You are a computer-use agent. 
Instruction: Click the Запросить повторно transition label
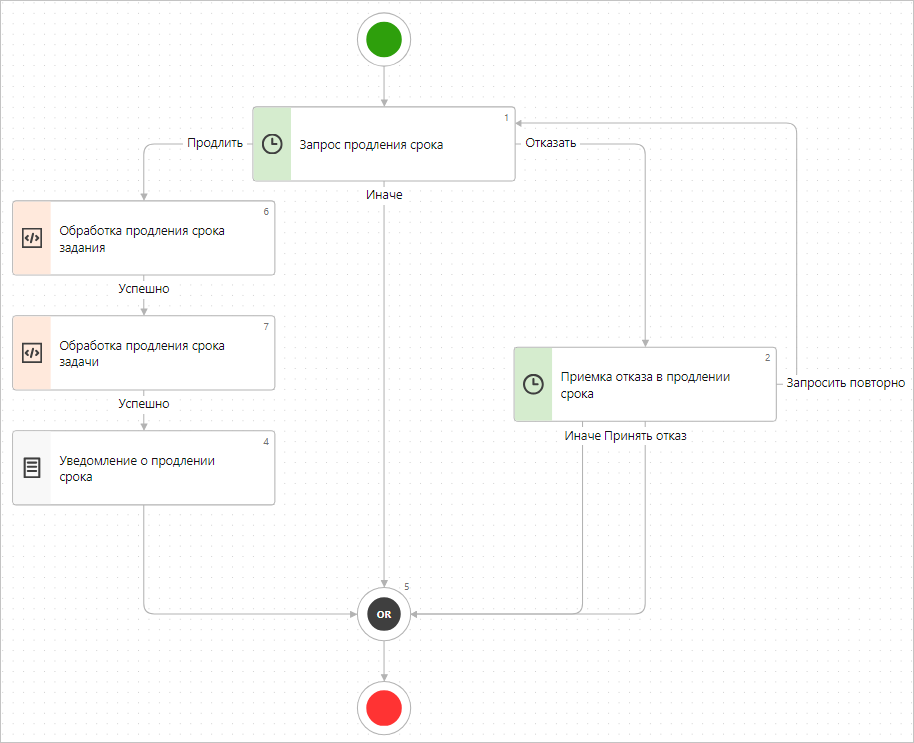[845, 383]
